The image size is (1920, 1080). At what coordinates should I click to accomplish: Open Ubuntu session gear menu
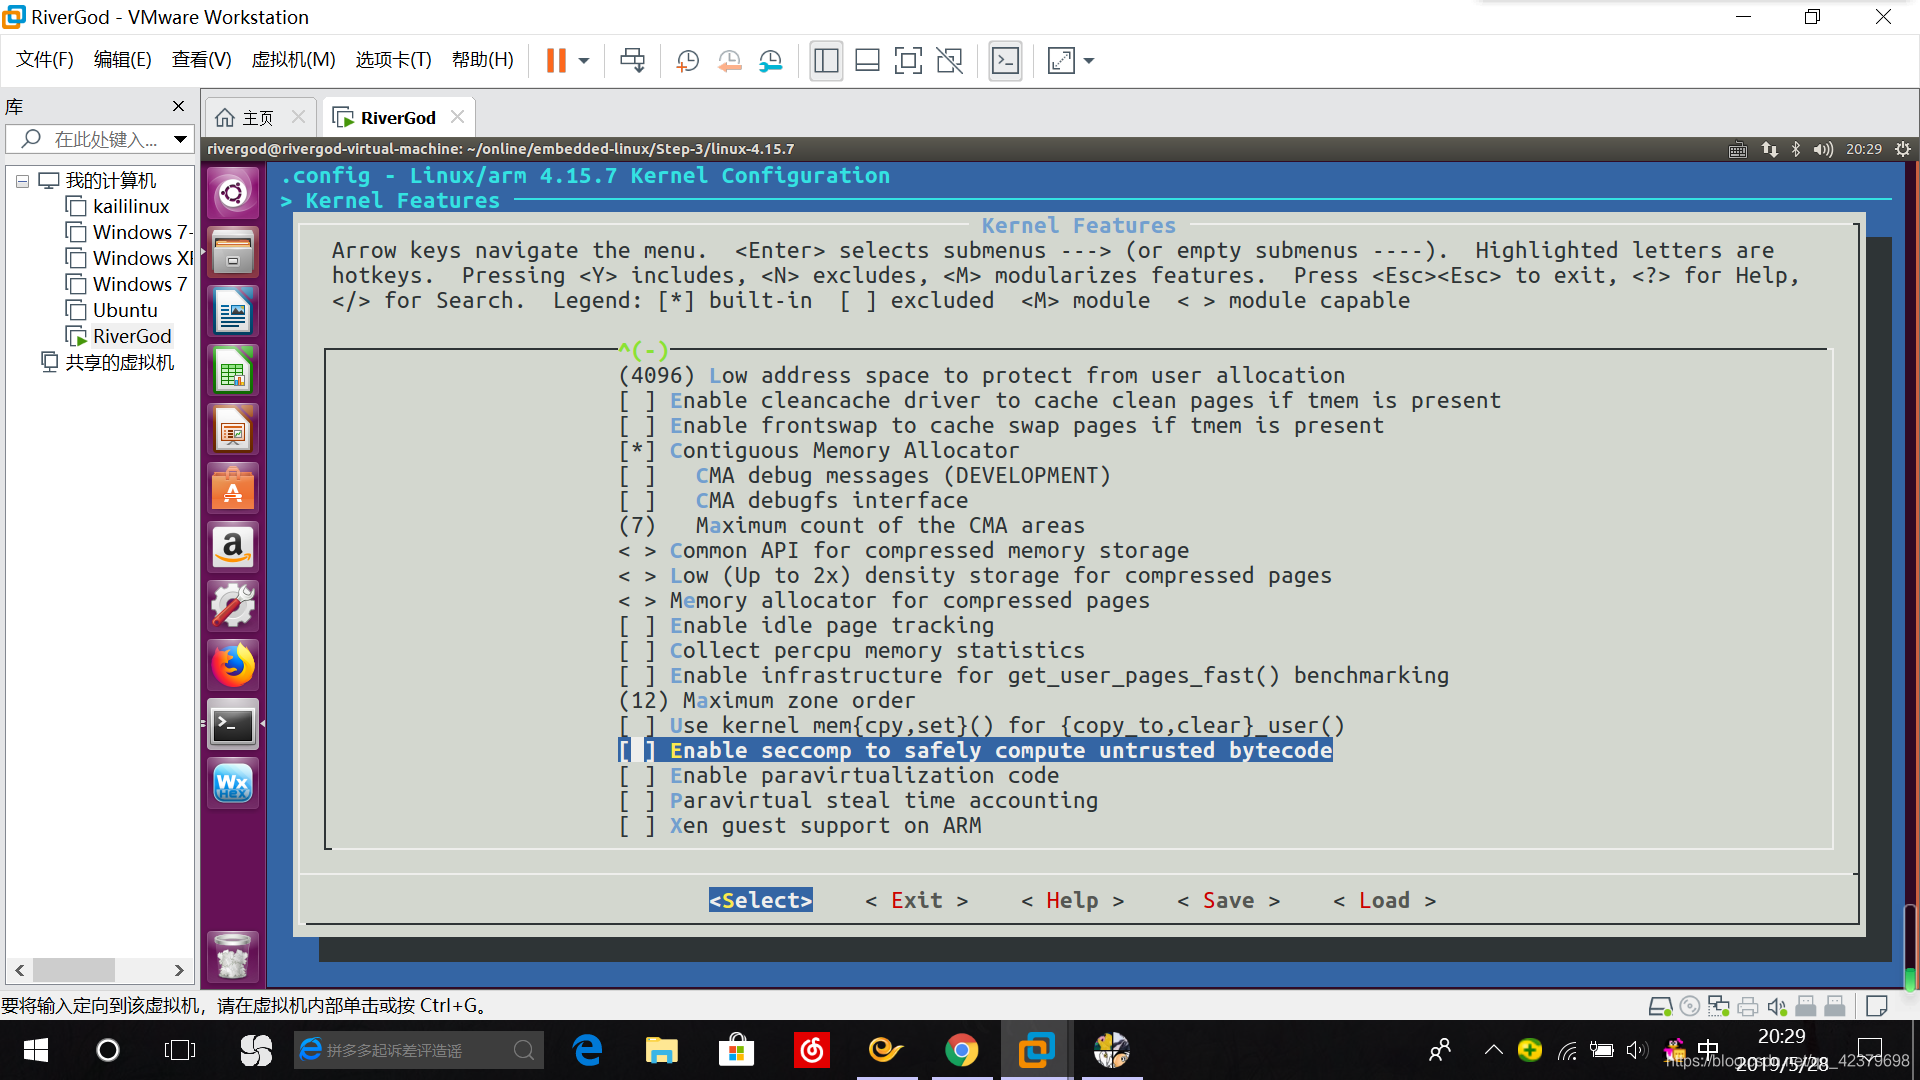pyautogui.click(x=1903, y=149)
